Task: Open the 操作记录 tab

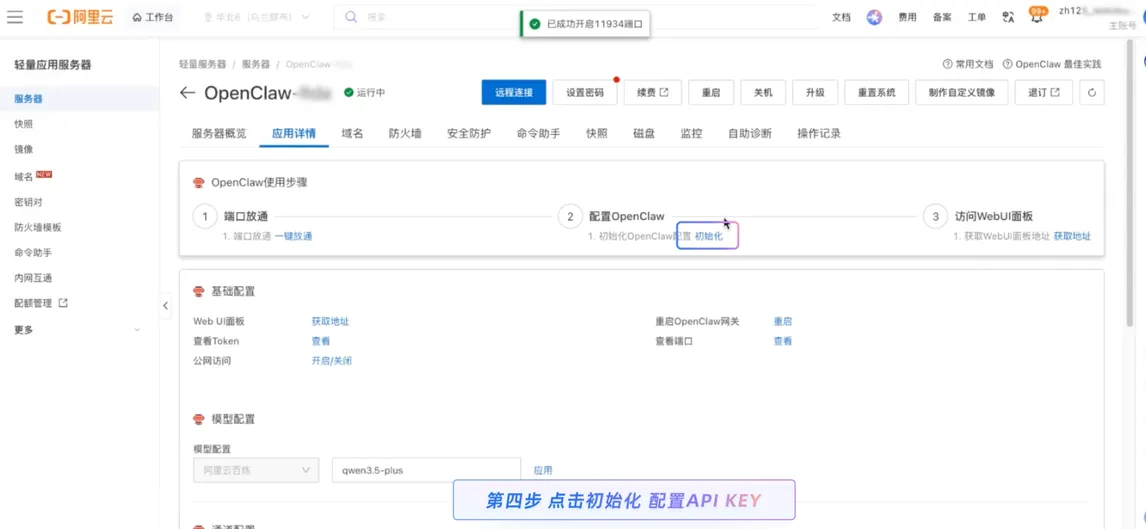Action: coord(819,134)
